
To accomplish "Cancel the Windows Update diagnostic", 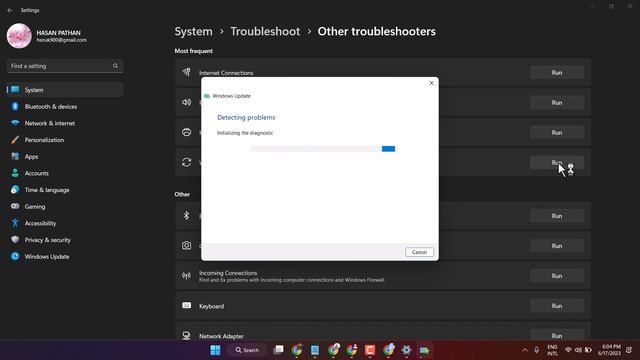I will [419, 252].
